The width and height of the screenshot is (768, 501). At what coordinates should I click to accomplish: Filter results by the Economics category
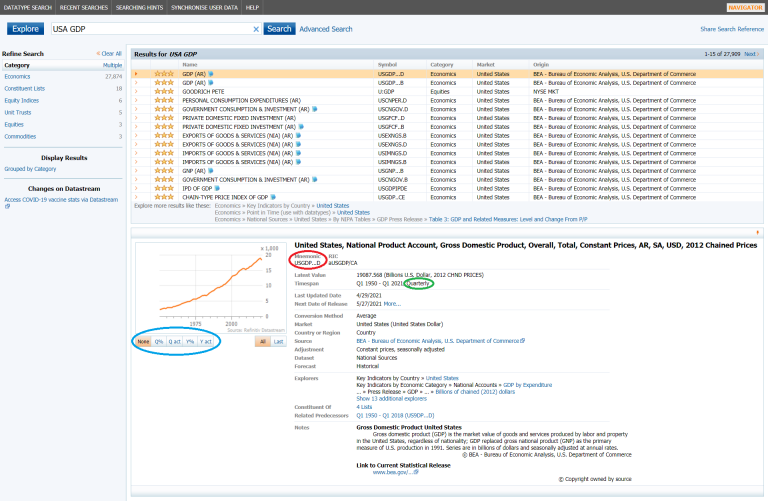click(x=17, y=77)
